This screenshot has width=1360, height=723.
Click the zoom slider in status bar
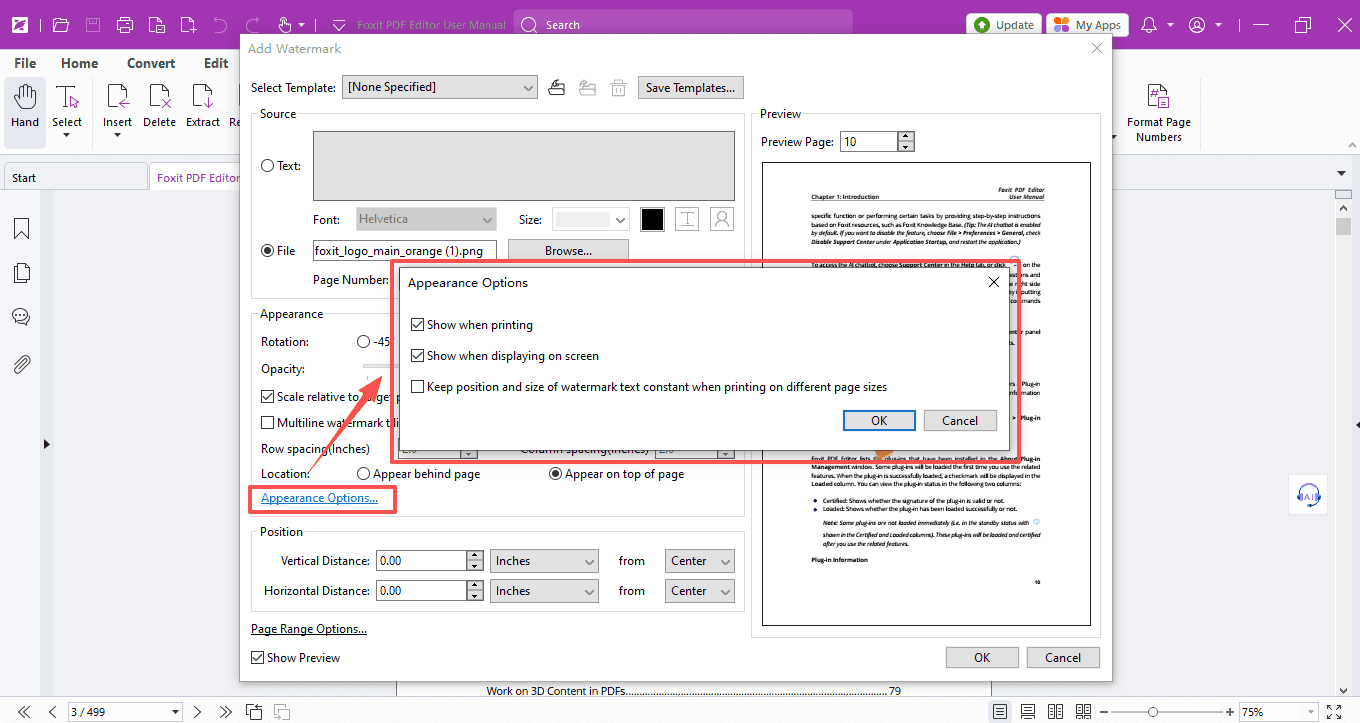point(1152,712)
